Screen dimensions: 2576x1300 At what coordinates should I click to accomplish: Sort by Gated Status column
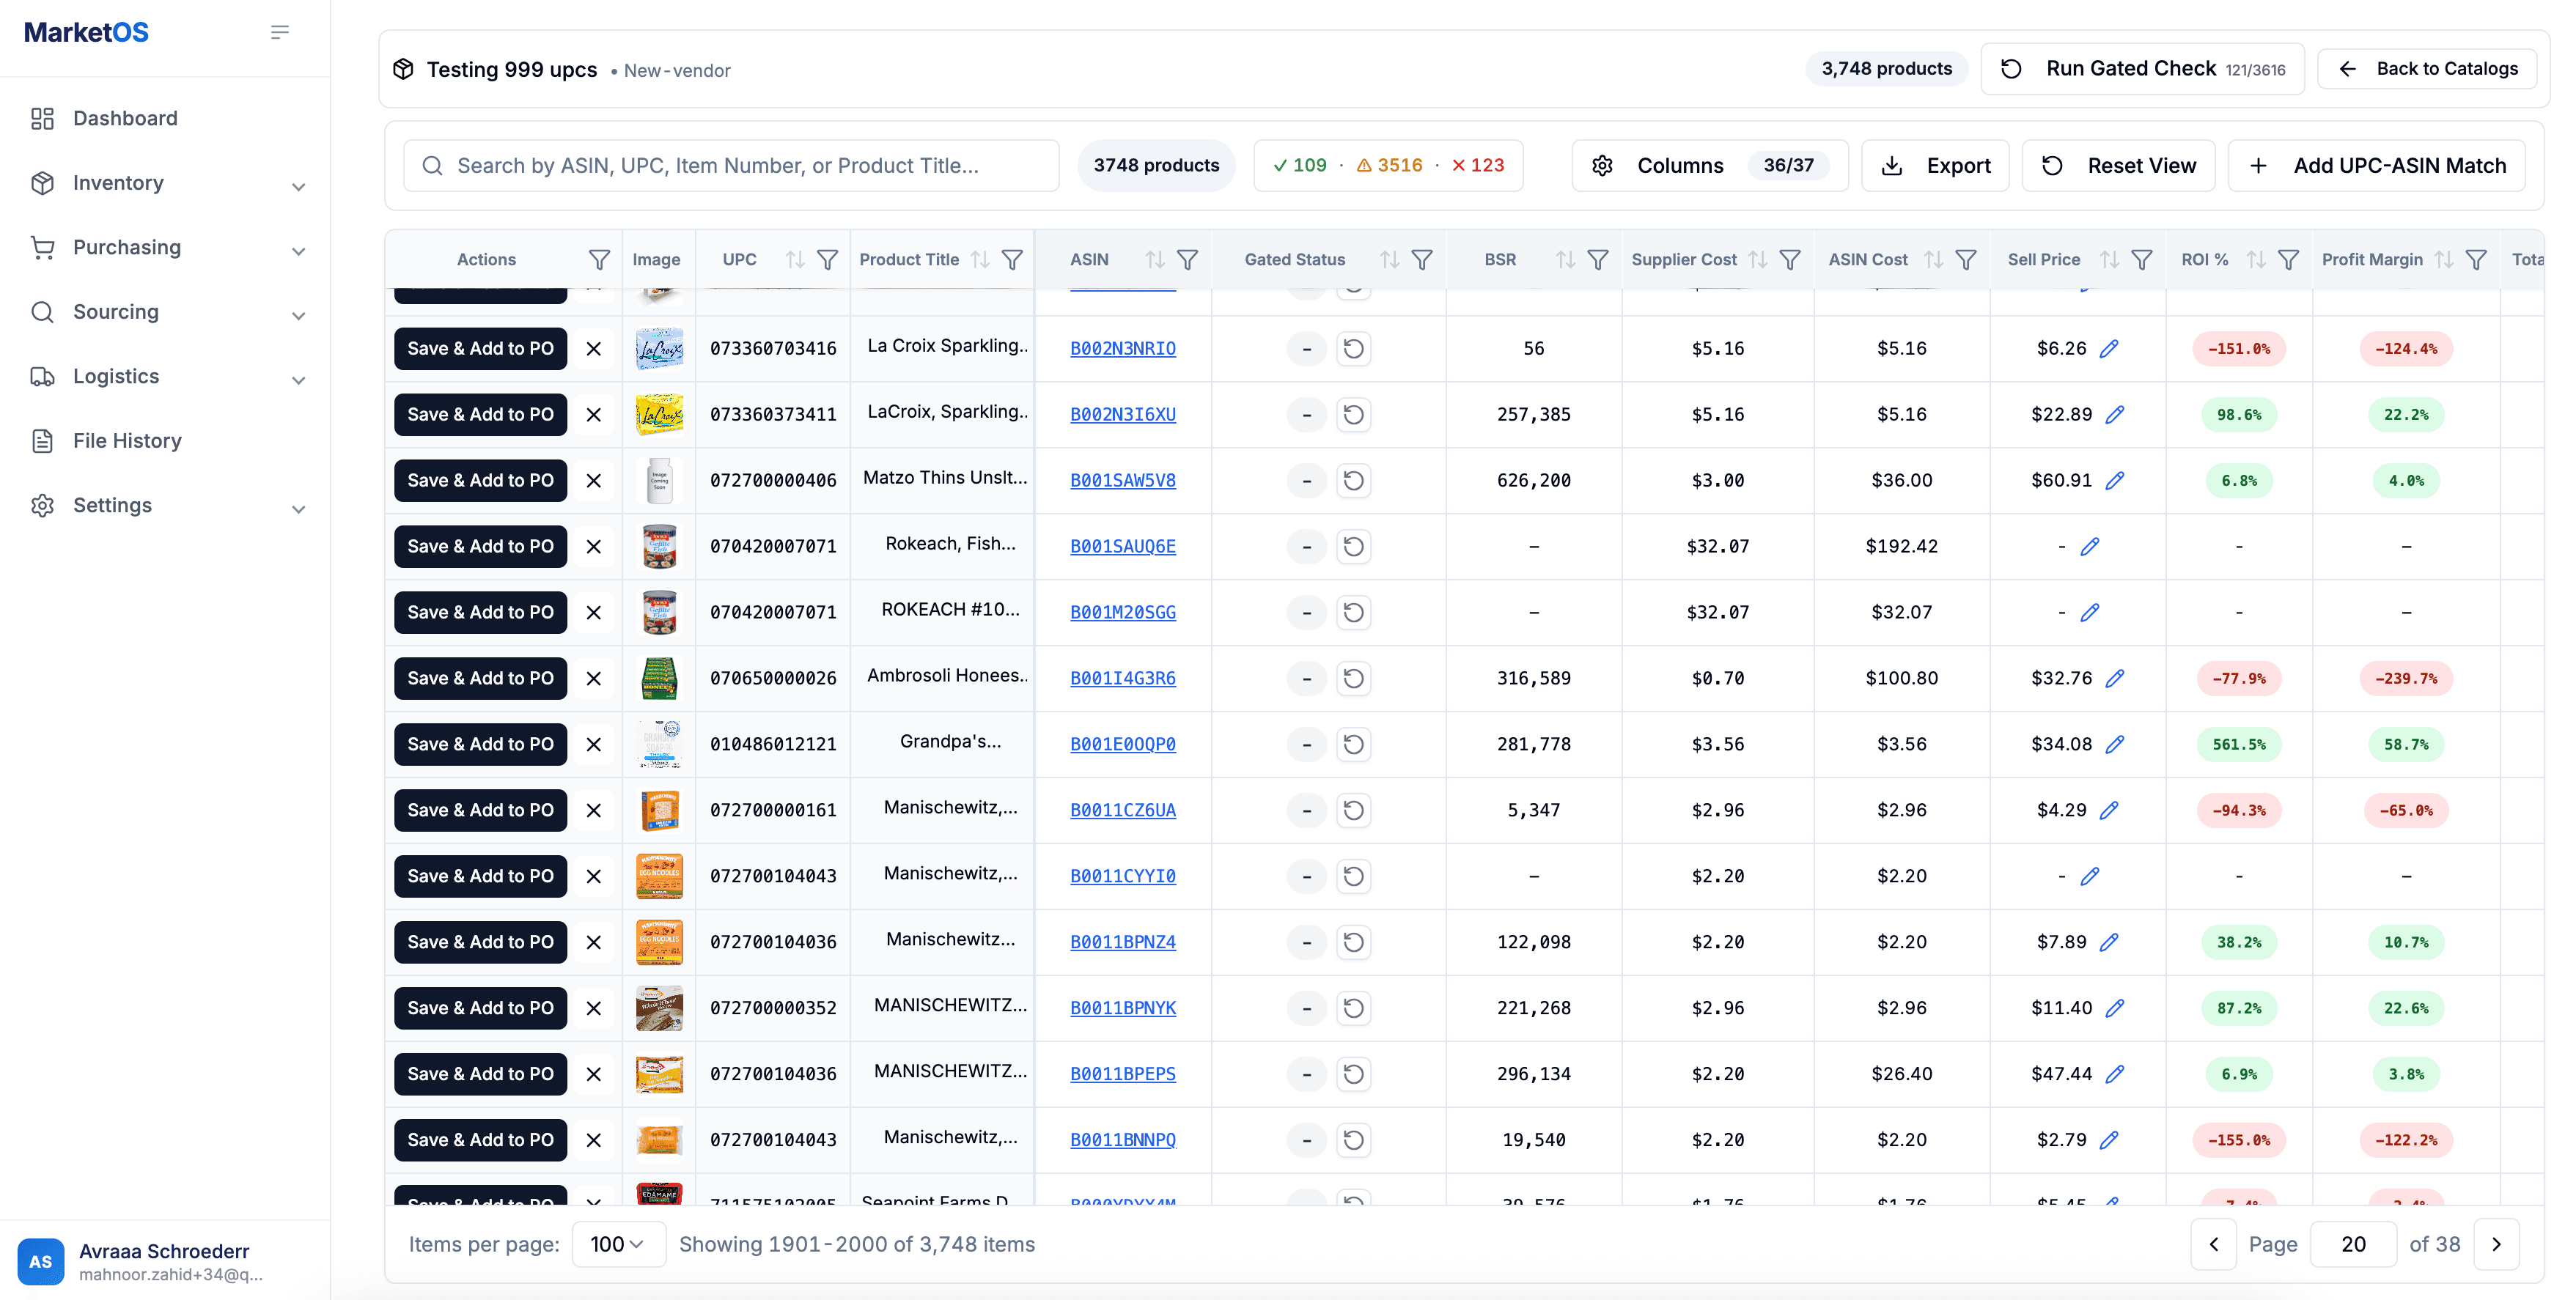pos(1390,260)
